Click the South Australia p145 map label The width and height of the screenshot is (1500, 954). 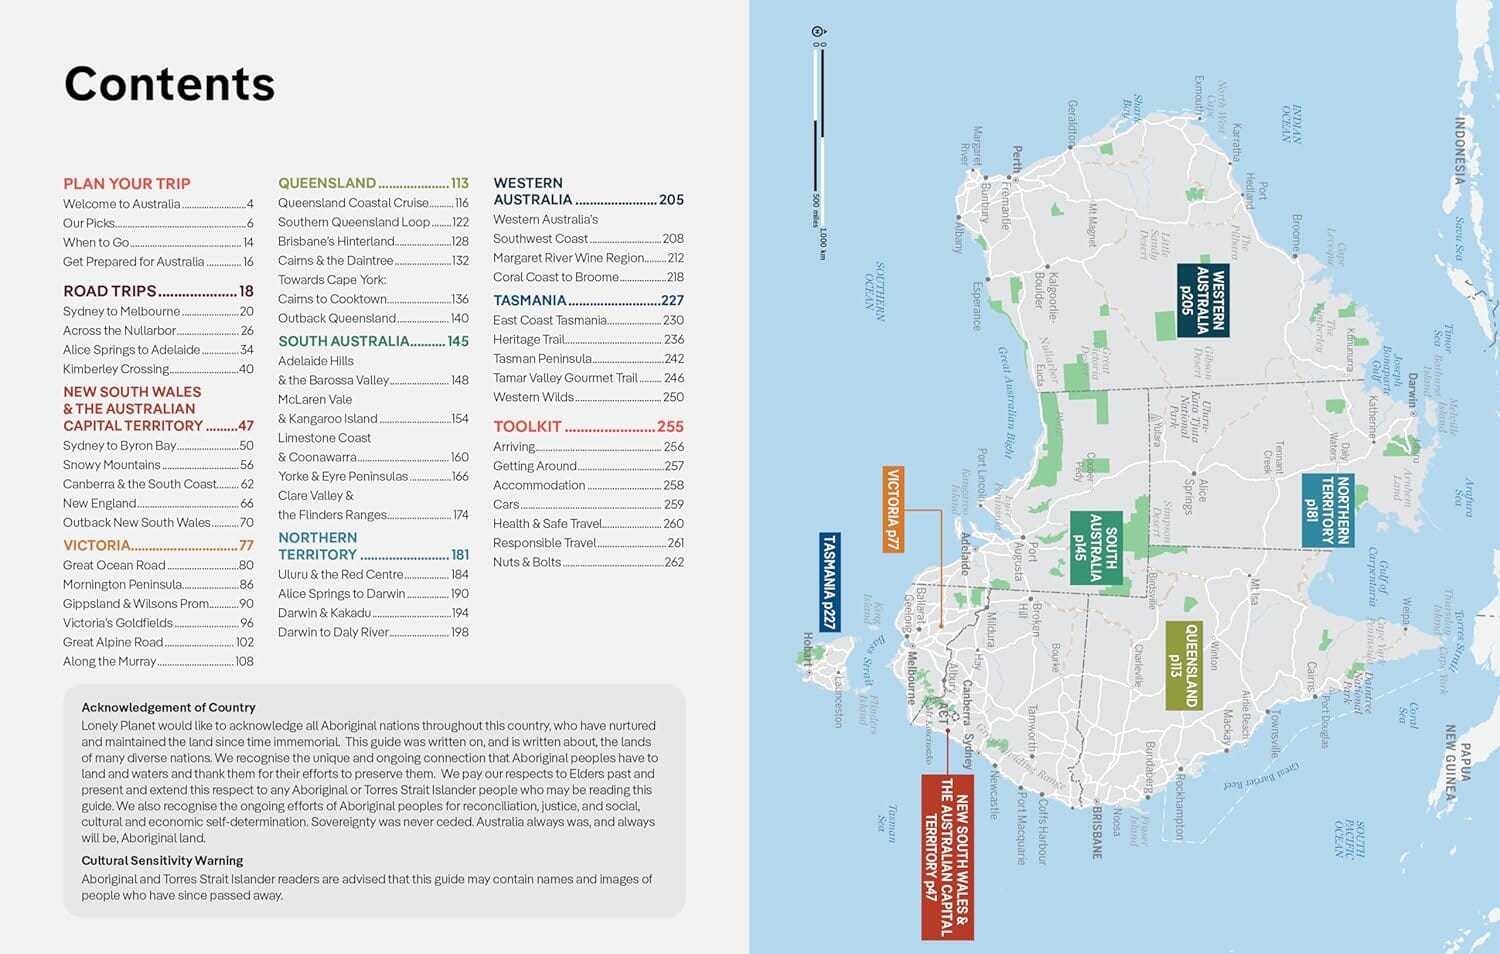(1095, 547)
